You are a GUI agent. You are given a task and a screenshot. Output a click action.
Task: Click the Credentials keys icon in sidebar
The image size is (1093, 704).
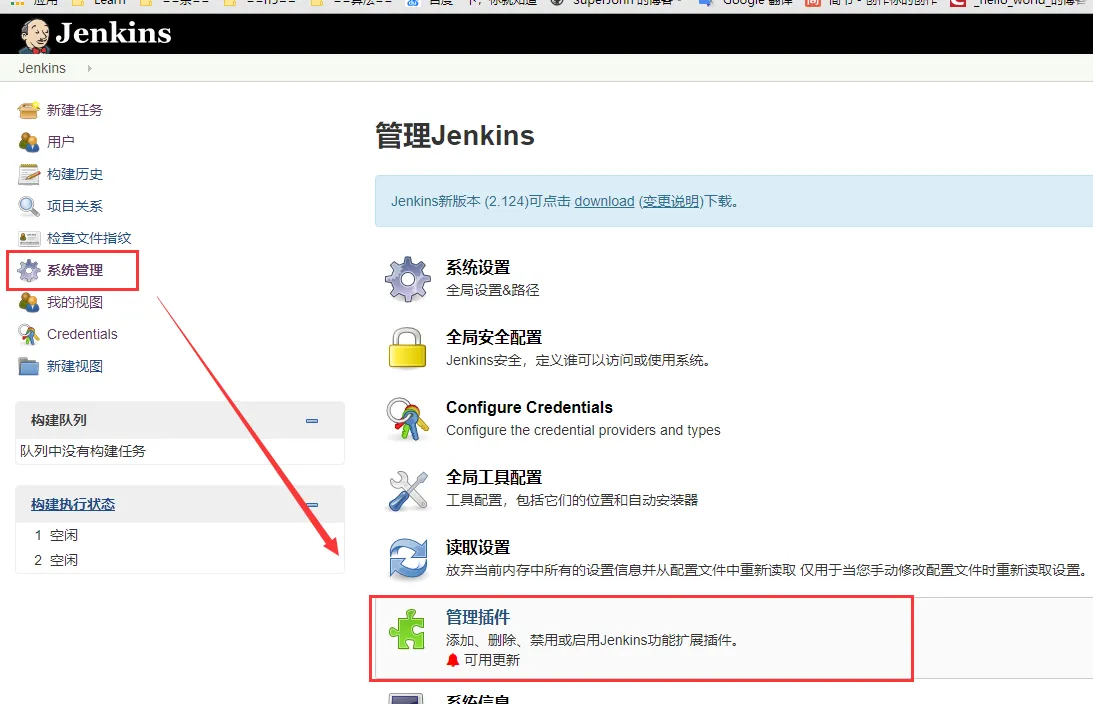click(29, 335)
